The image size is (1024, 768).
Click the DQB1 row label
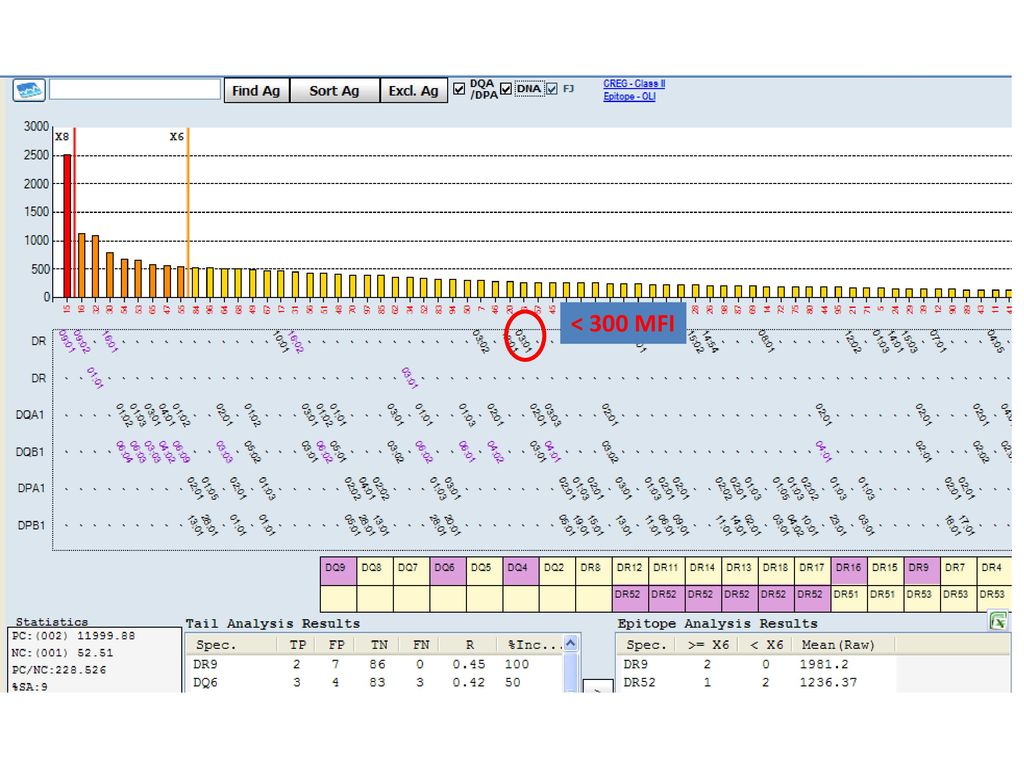click(x=30, y=451)
